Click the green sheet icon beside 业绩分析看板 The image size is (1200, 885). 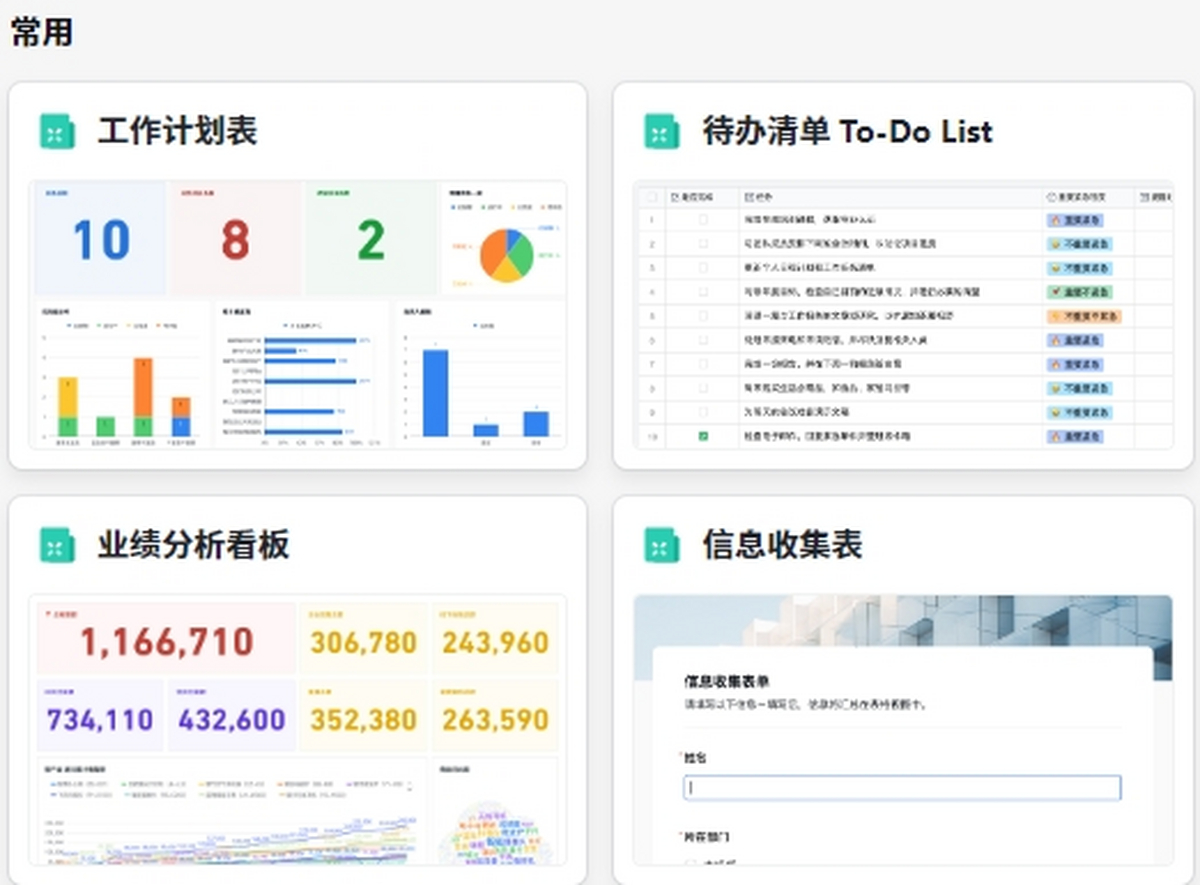pos(57,545)
